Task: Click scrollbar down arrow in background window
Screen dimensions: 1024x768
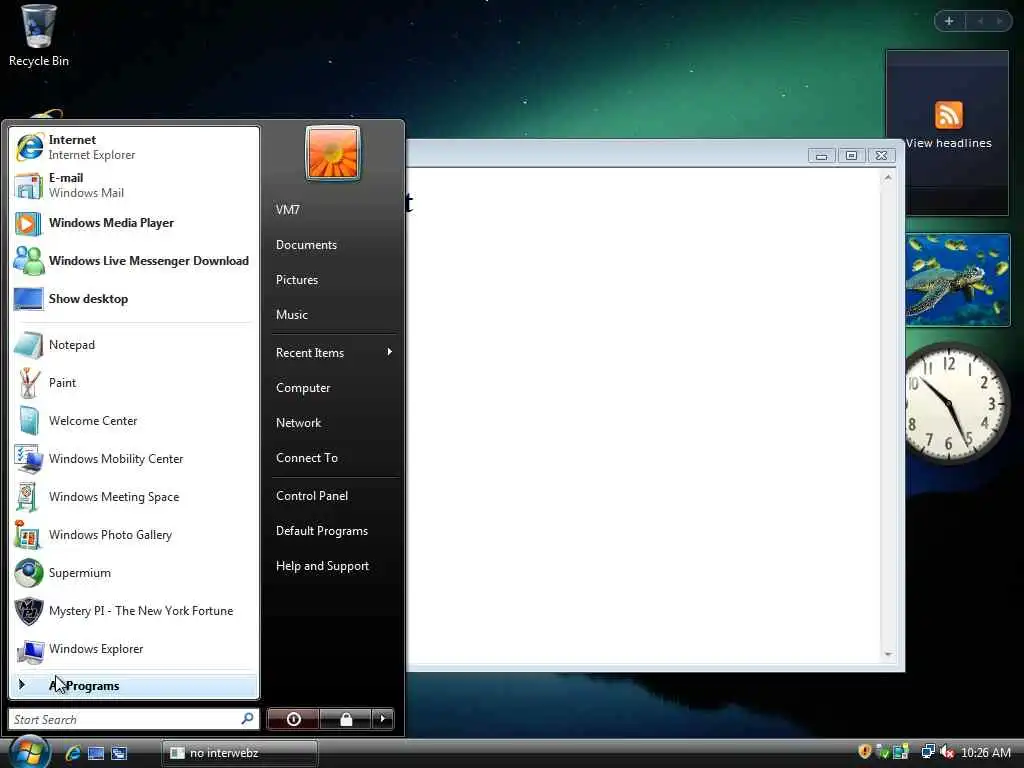Action: pyautogui.click(x=888, y=654)
